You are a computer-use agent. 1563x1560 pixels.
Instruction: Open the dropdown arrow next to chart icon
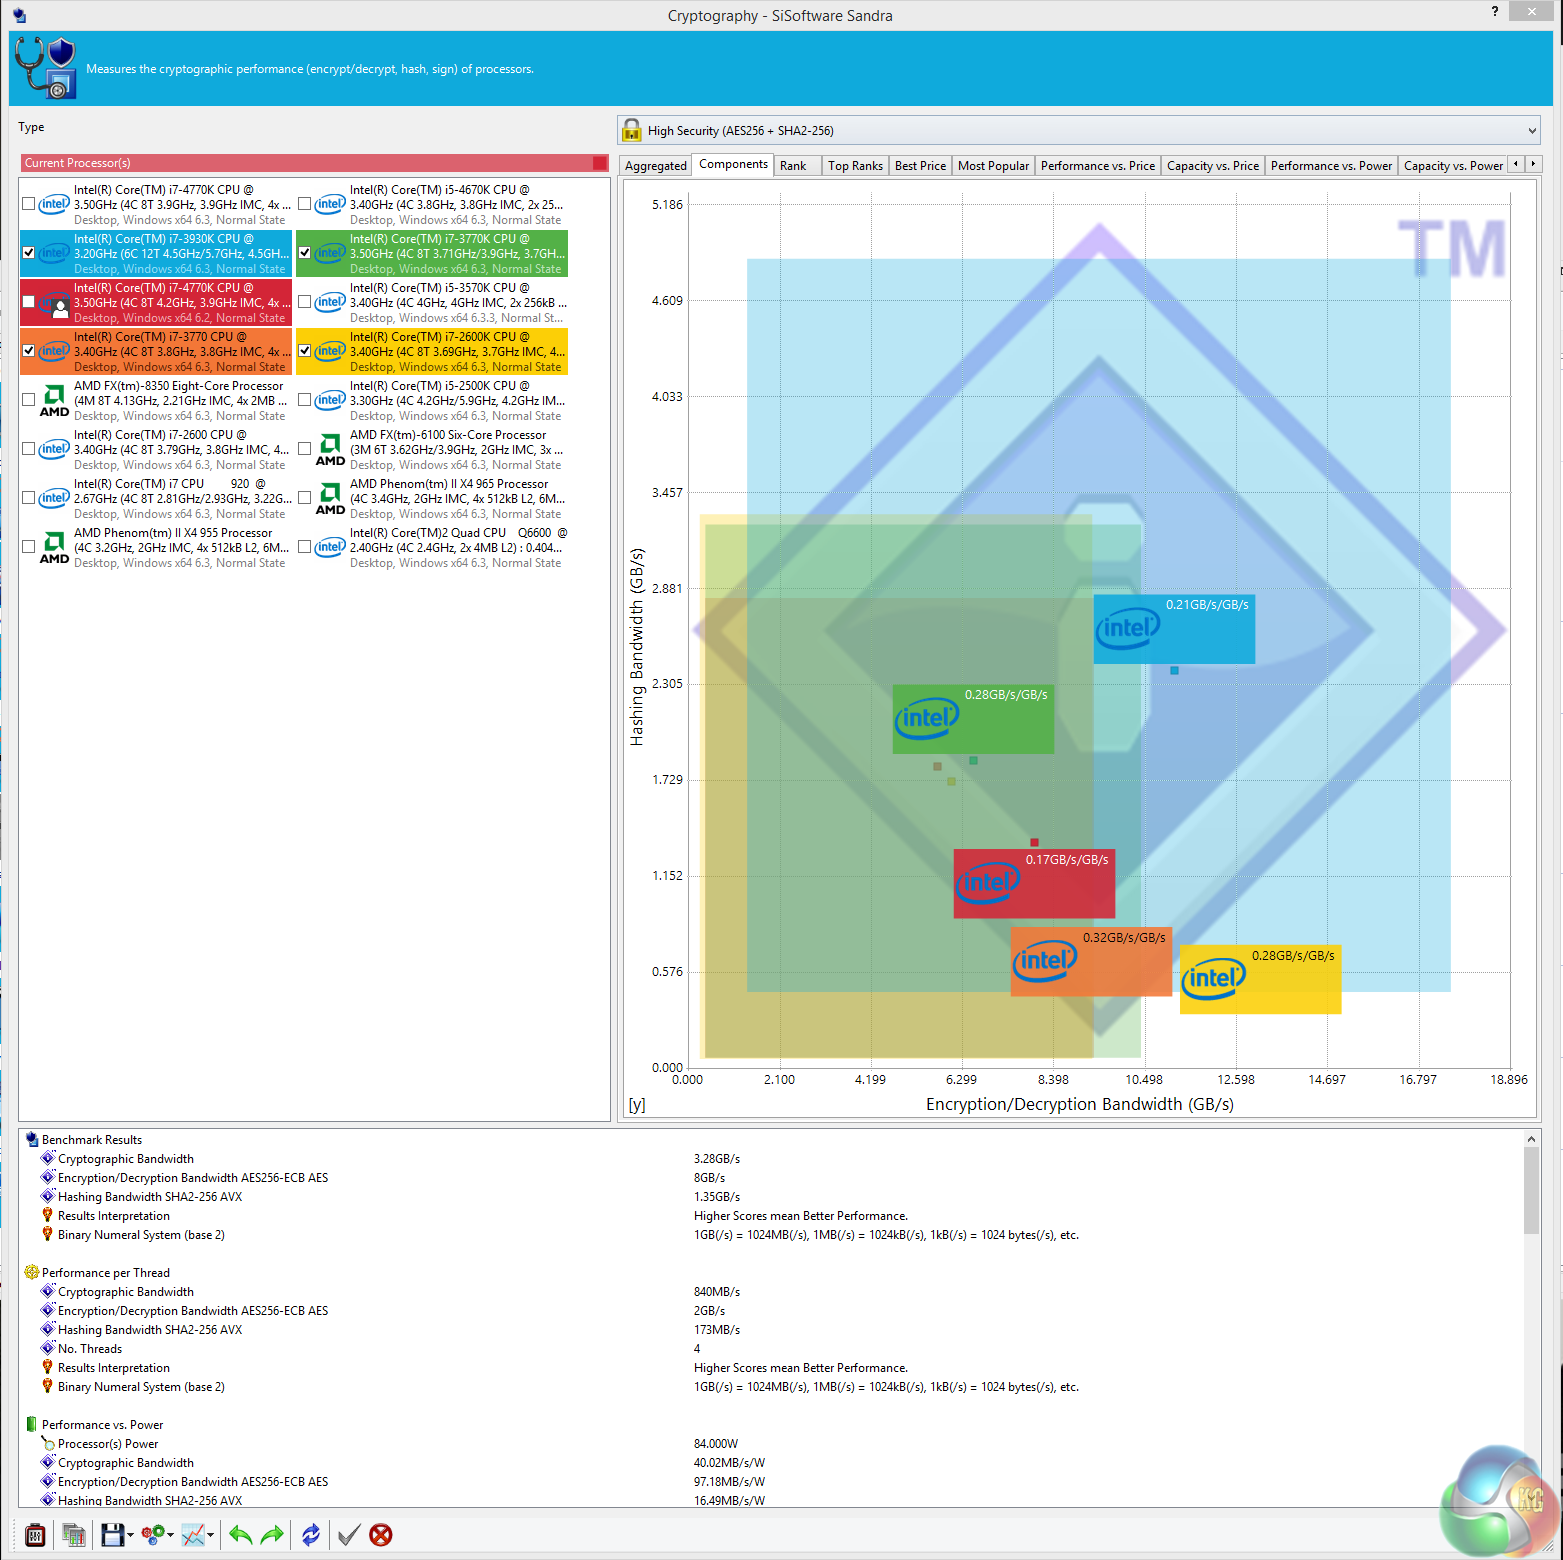pyautogui.click(x=211, y=1535)
